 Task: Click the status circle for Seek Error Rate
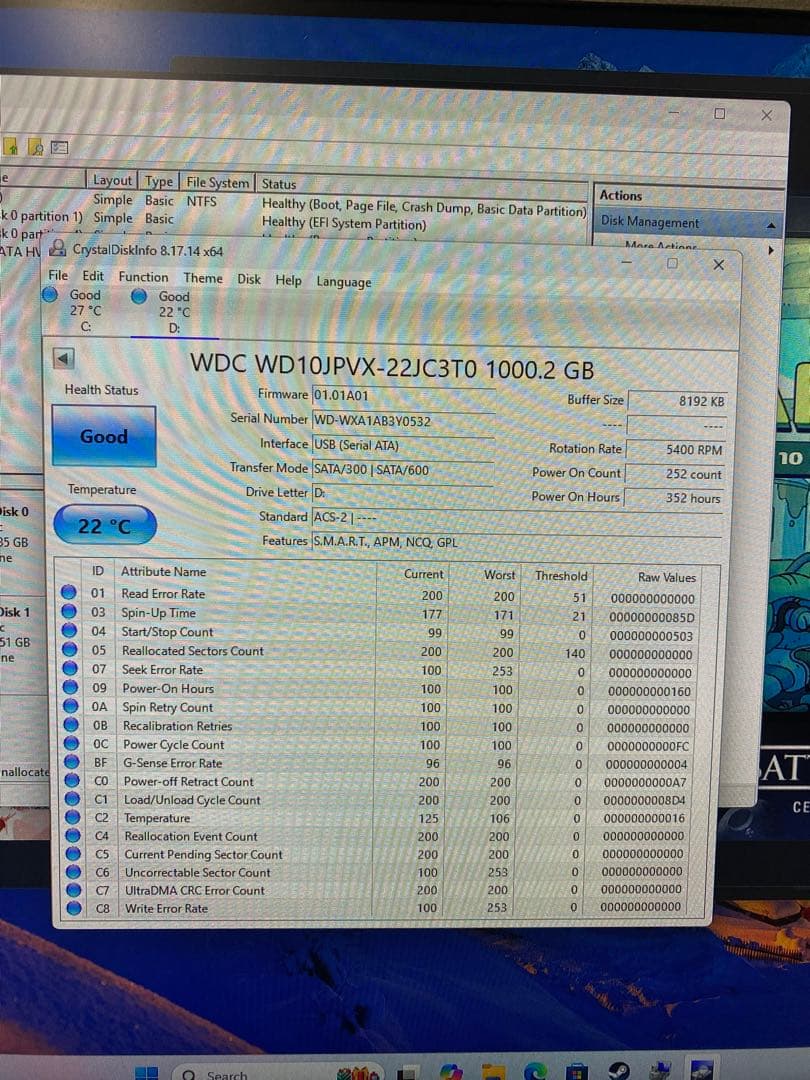click(70, 667)
